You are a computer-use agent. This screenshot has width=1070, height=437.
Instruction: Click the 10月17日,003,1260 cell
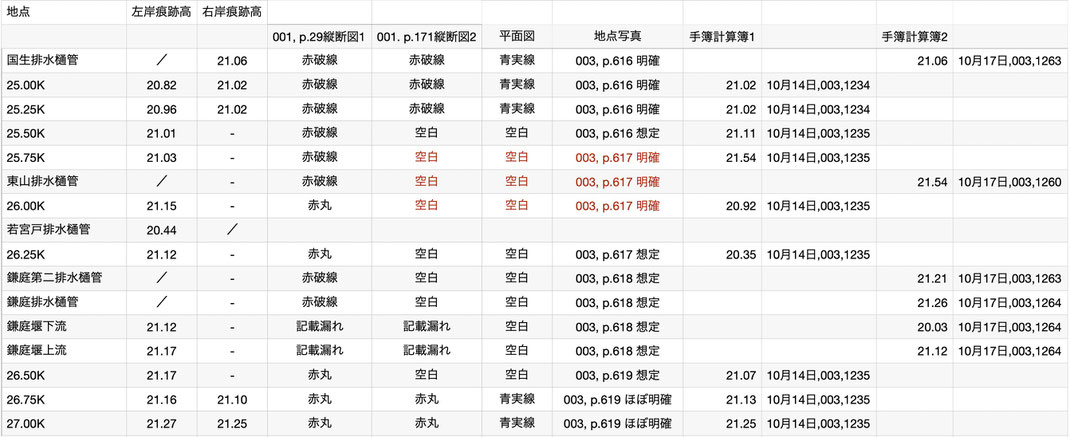coord(1010,182)
